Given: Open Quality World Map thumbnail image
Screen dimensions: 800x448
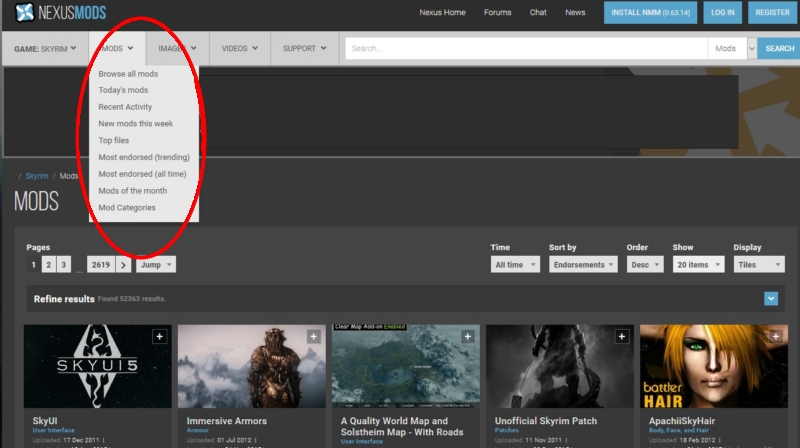Looking at the screenshot, I should (406, 366).
